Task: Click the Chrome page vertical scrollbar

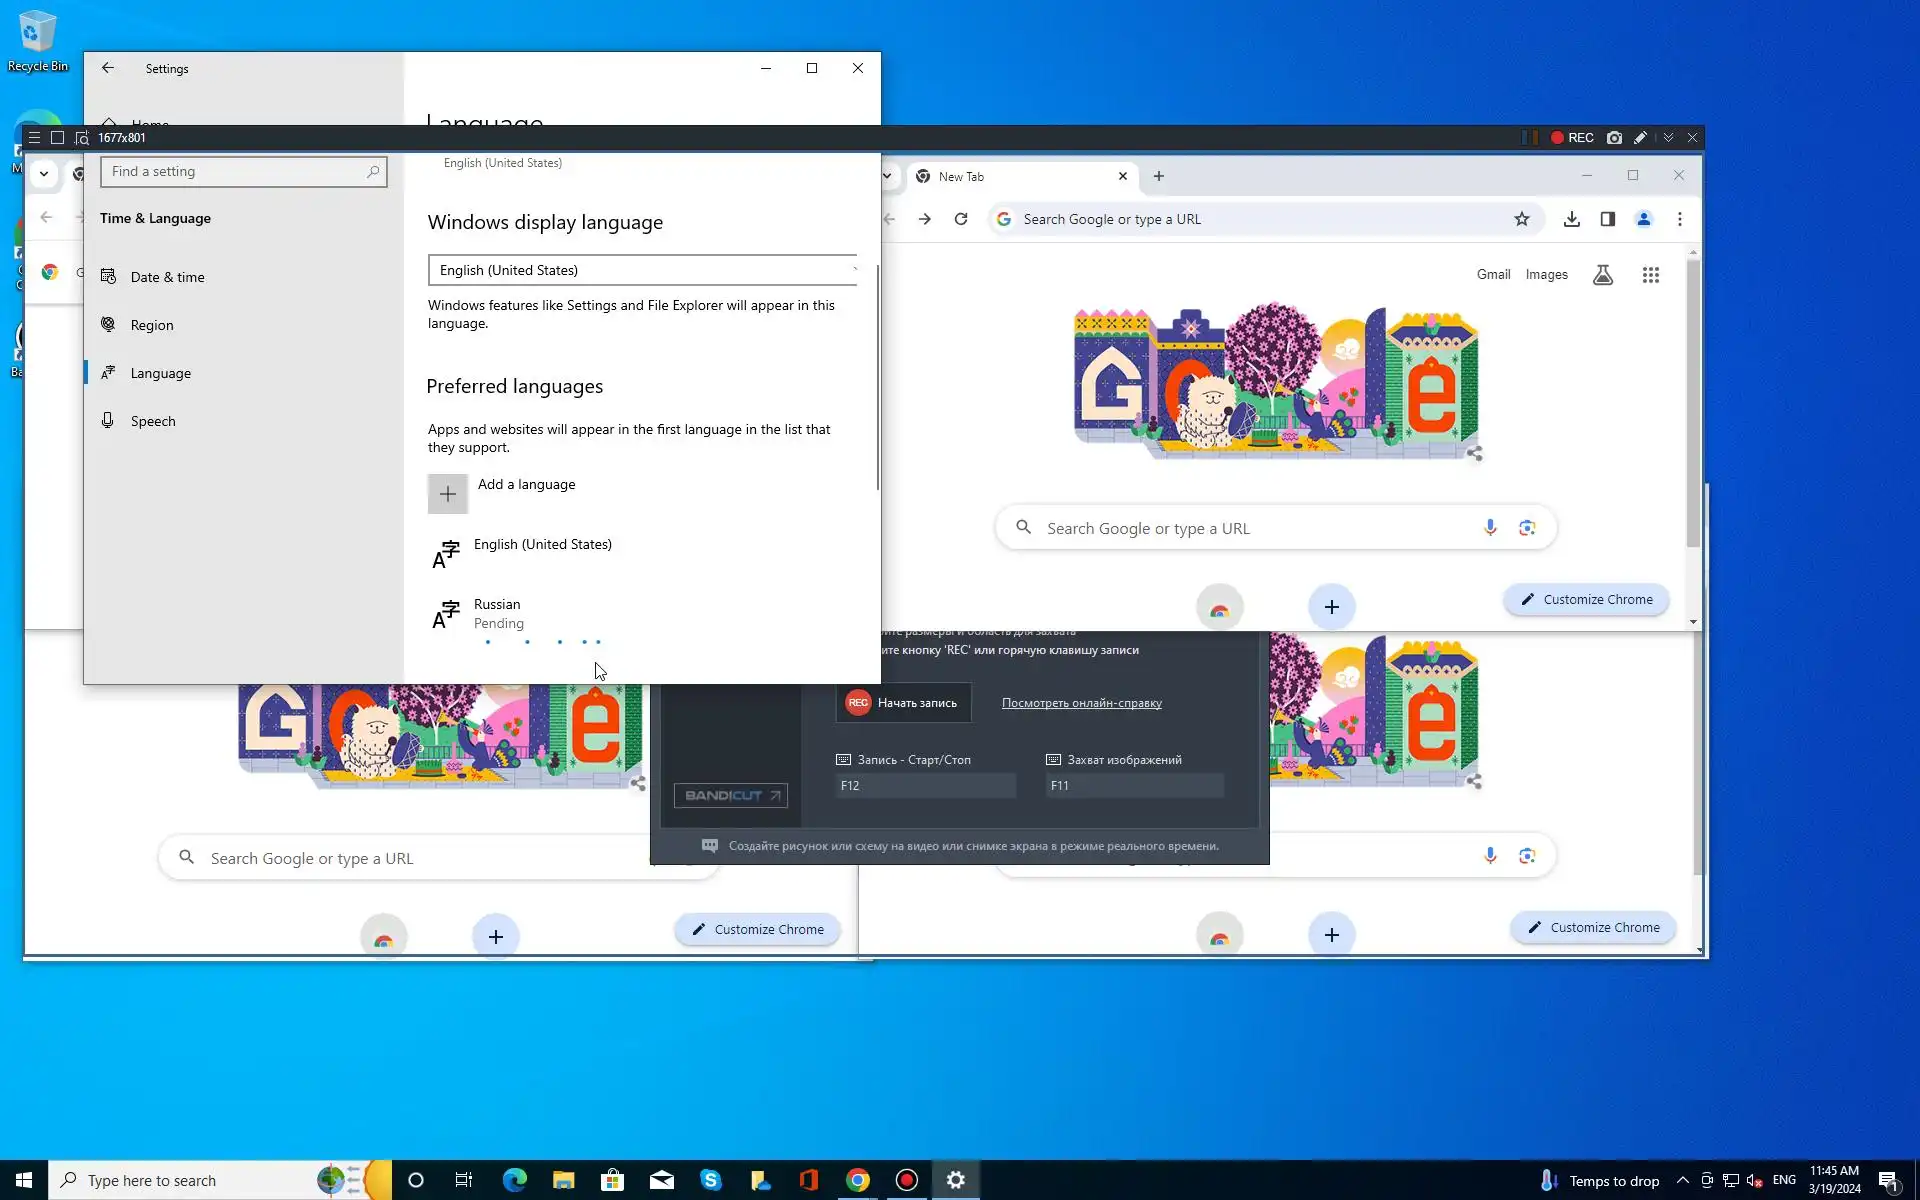Action: (x=1693, y=400)
